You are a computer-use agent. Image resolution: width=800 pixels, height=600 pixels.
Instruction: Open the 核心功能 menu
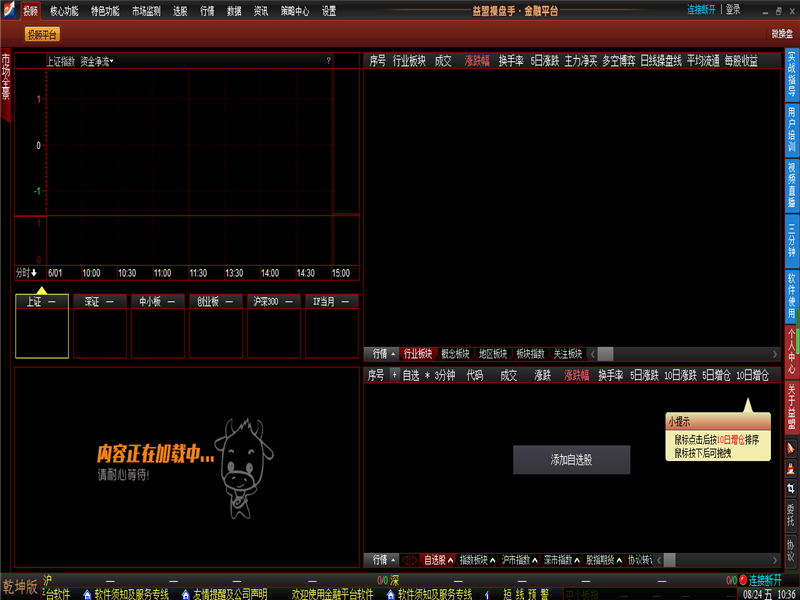click(64, 10)
